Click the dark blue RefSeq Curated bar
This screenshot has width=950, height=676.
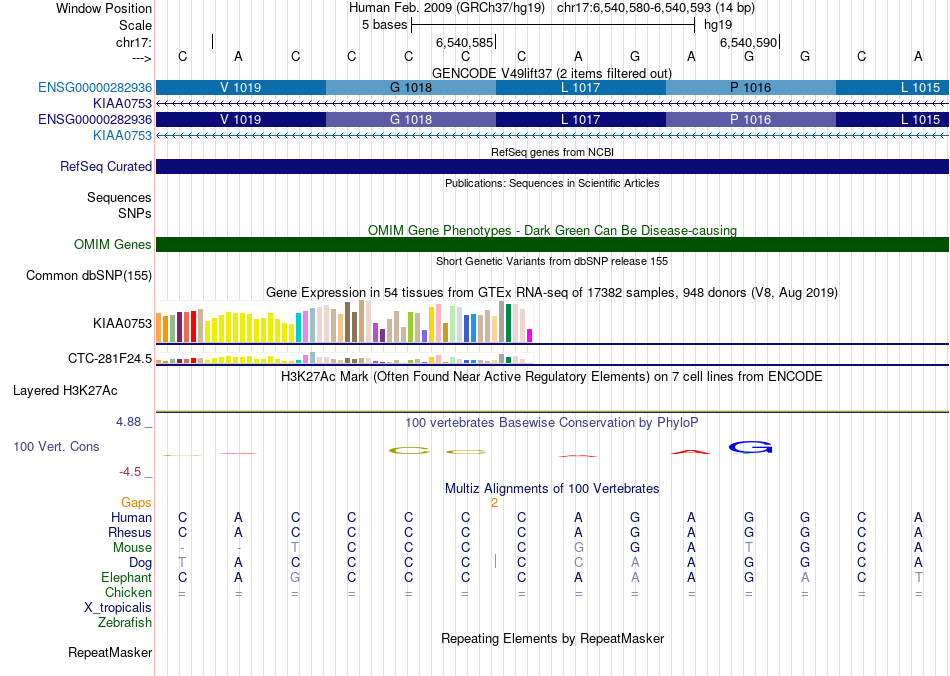(x=552, y=167)
